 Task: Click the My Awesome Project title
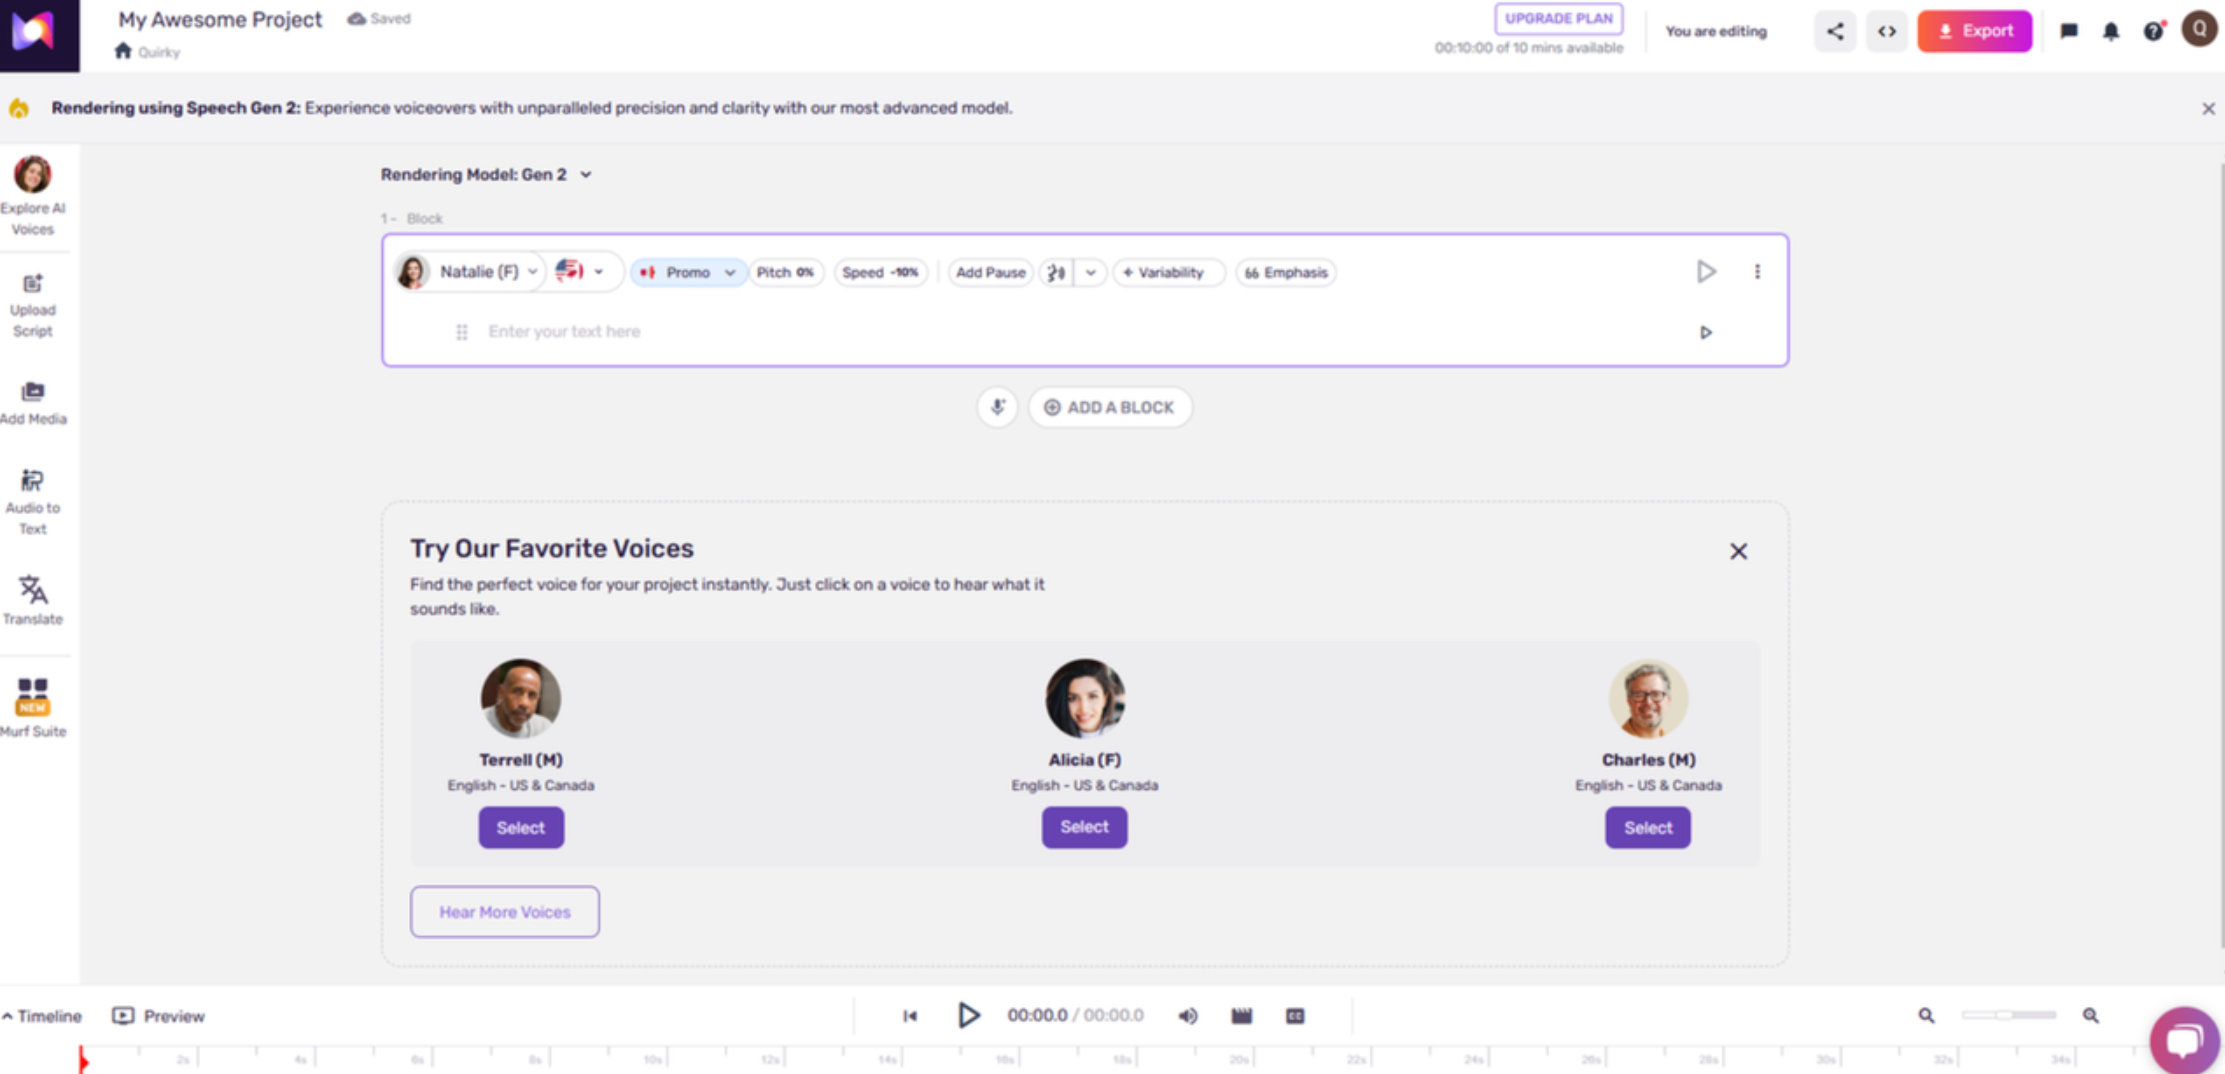tap(220, 20)
